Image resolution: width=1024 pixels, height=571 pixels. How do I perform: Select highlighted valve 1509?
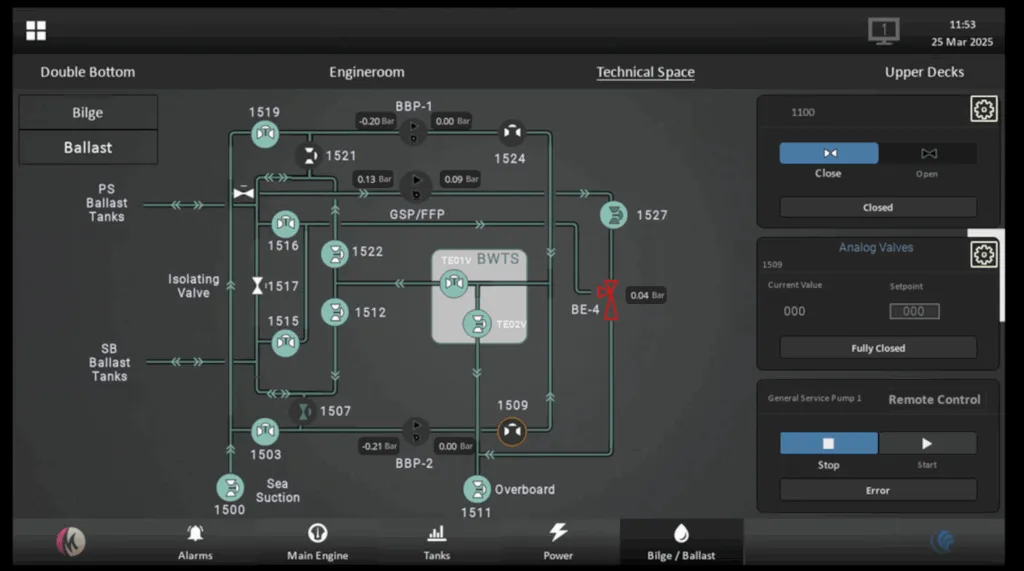tap(512, 431)
